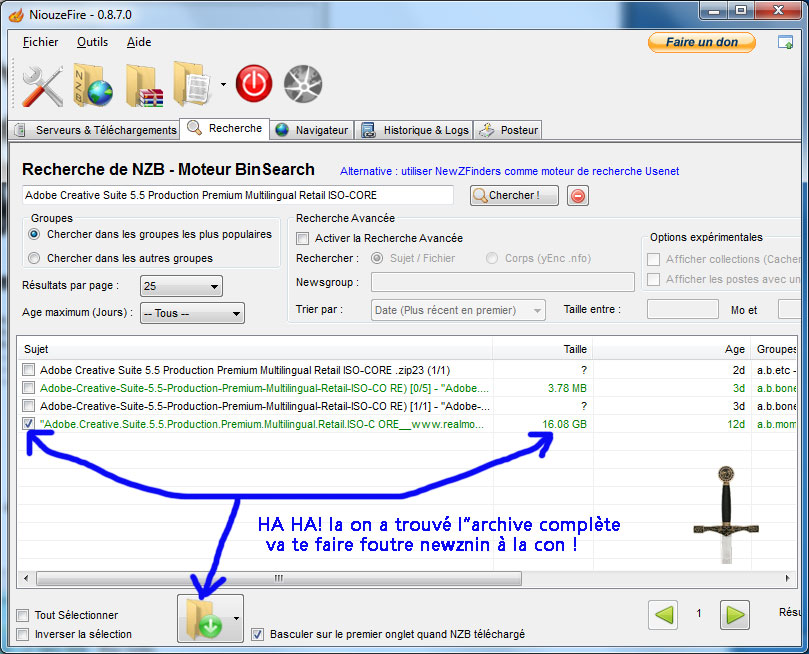
Task: Click the Faire un don button
Action: pyautogui.click(x=702, y=42)
